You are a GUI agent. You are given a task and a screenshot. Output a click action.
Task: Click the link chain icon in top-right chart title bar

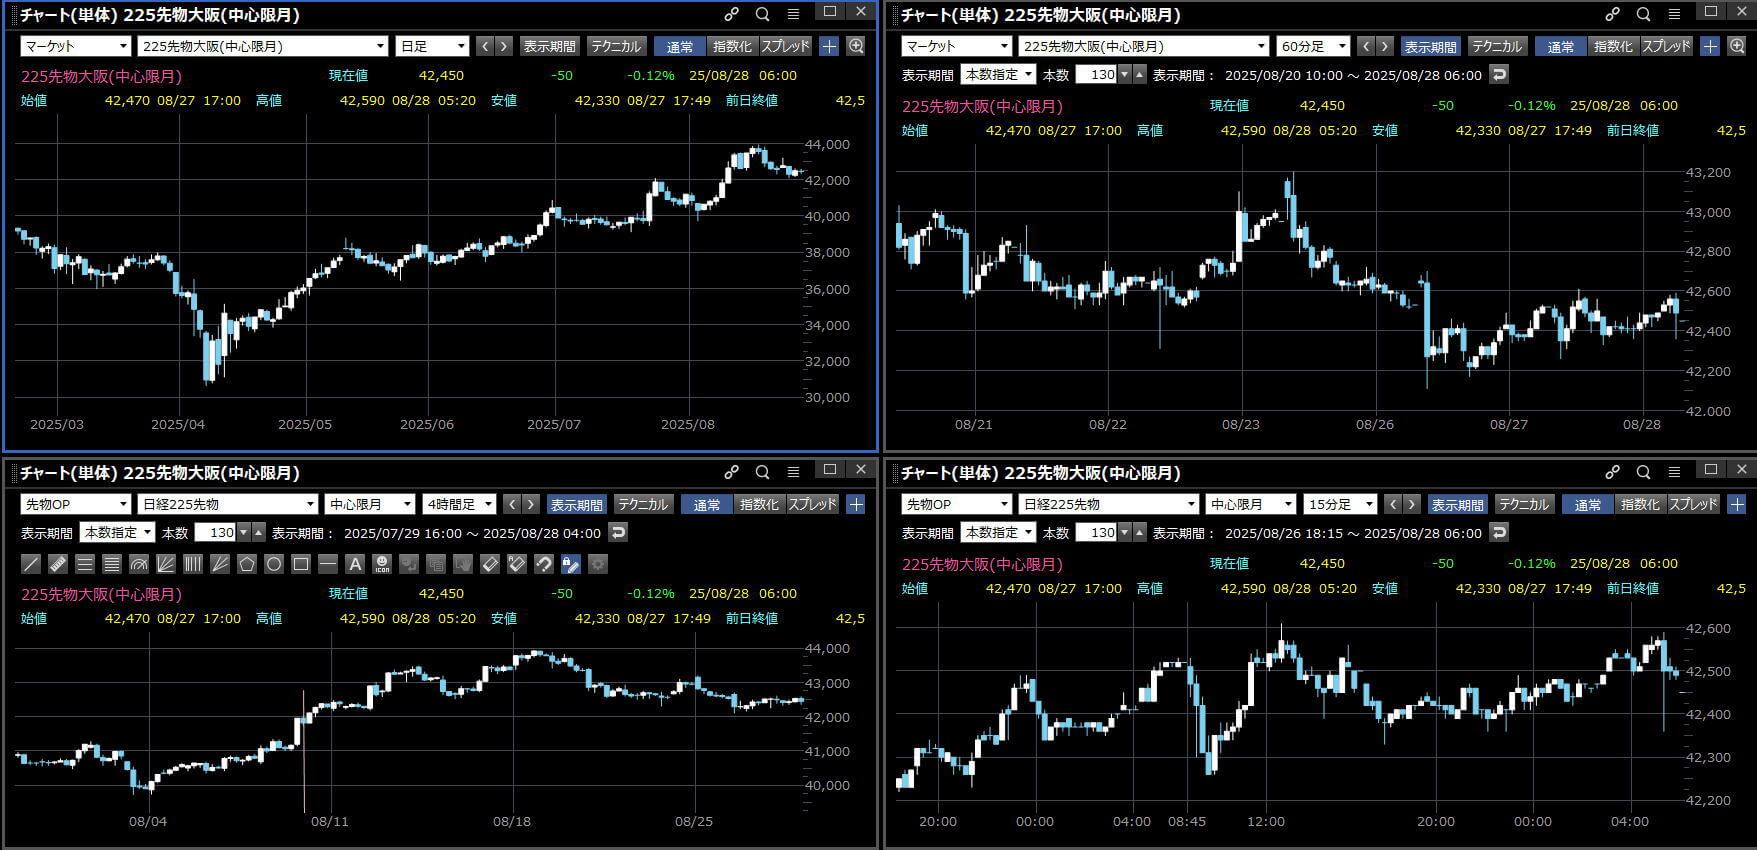(1612, 14)
